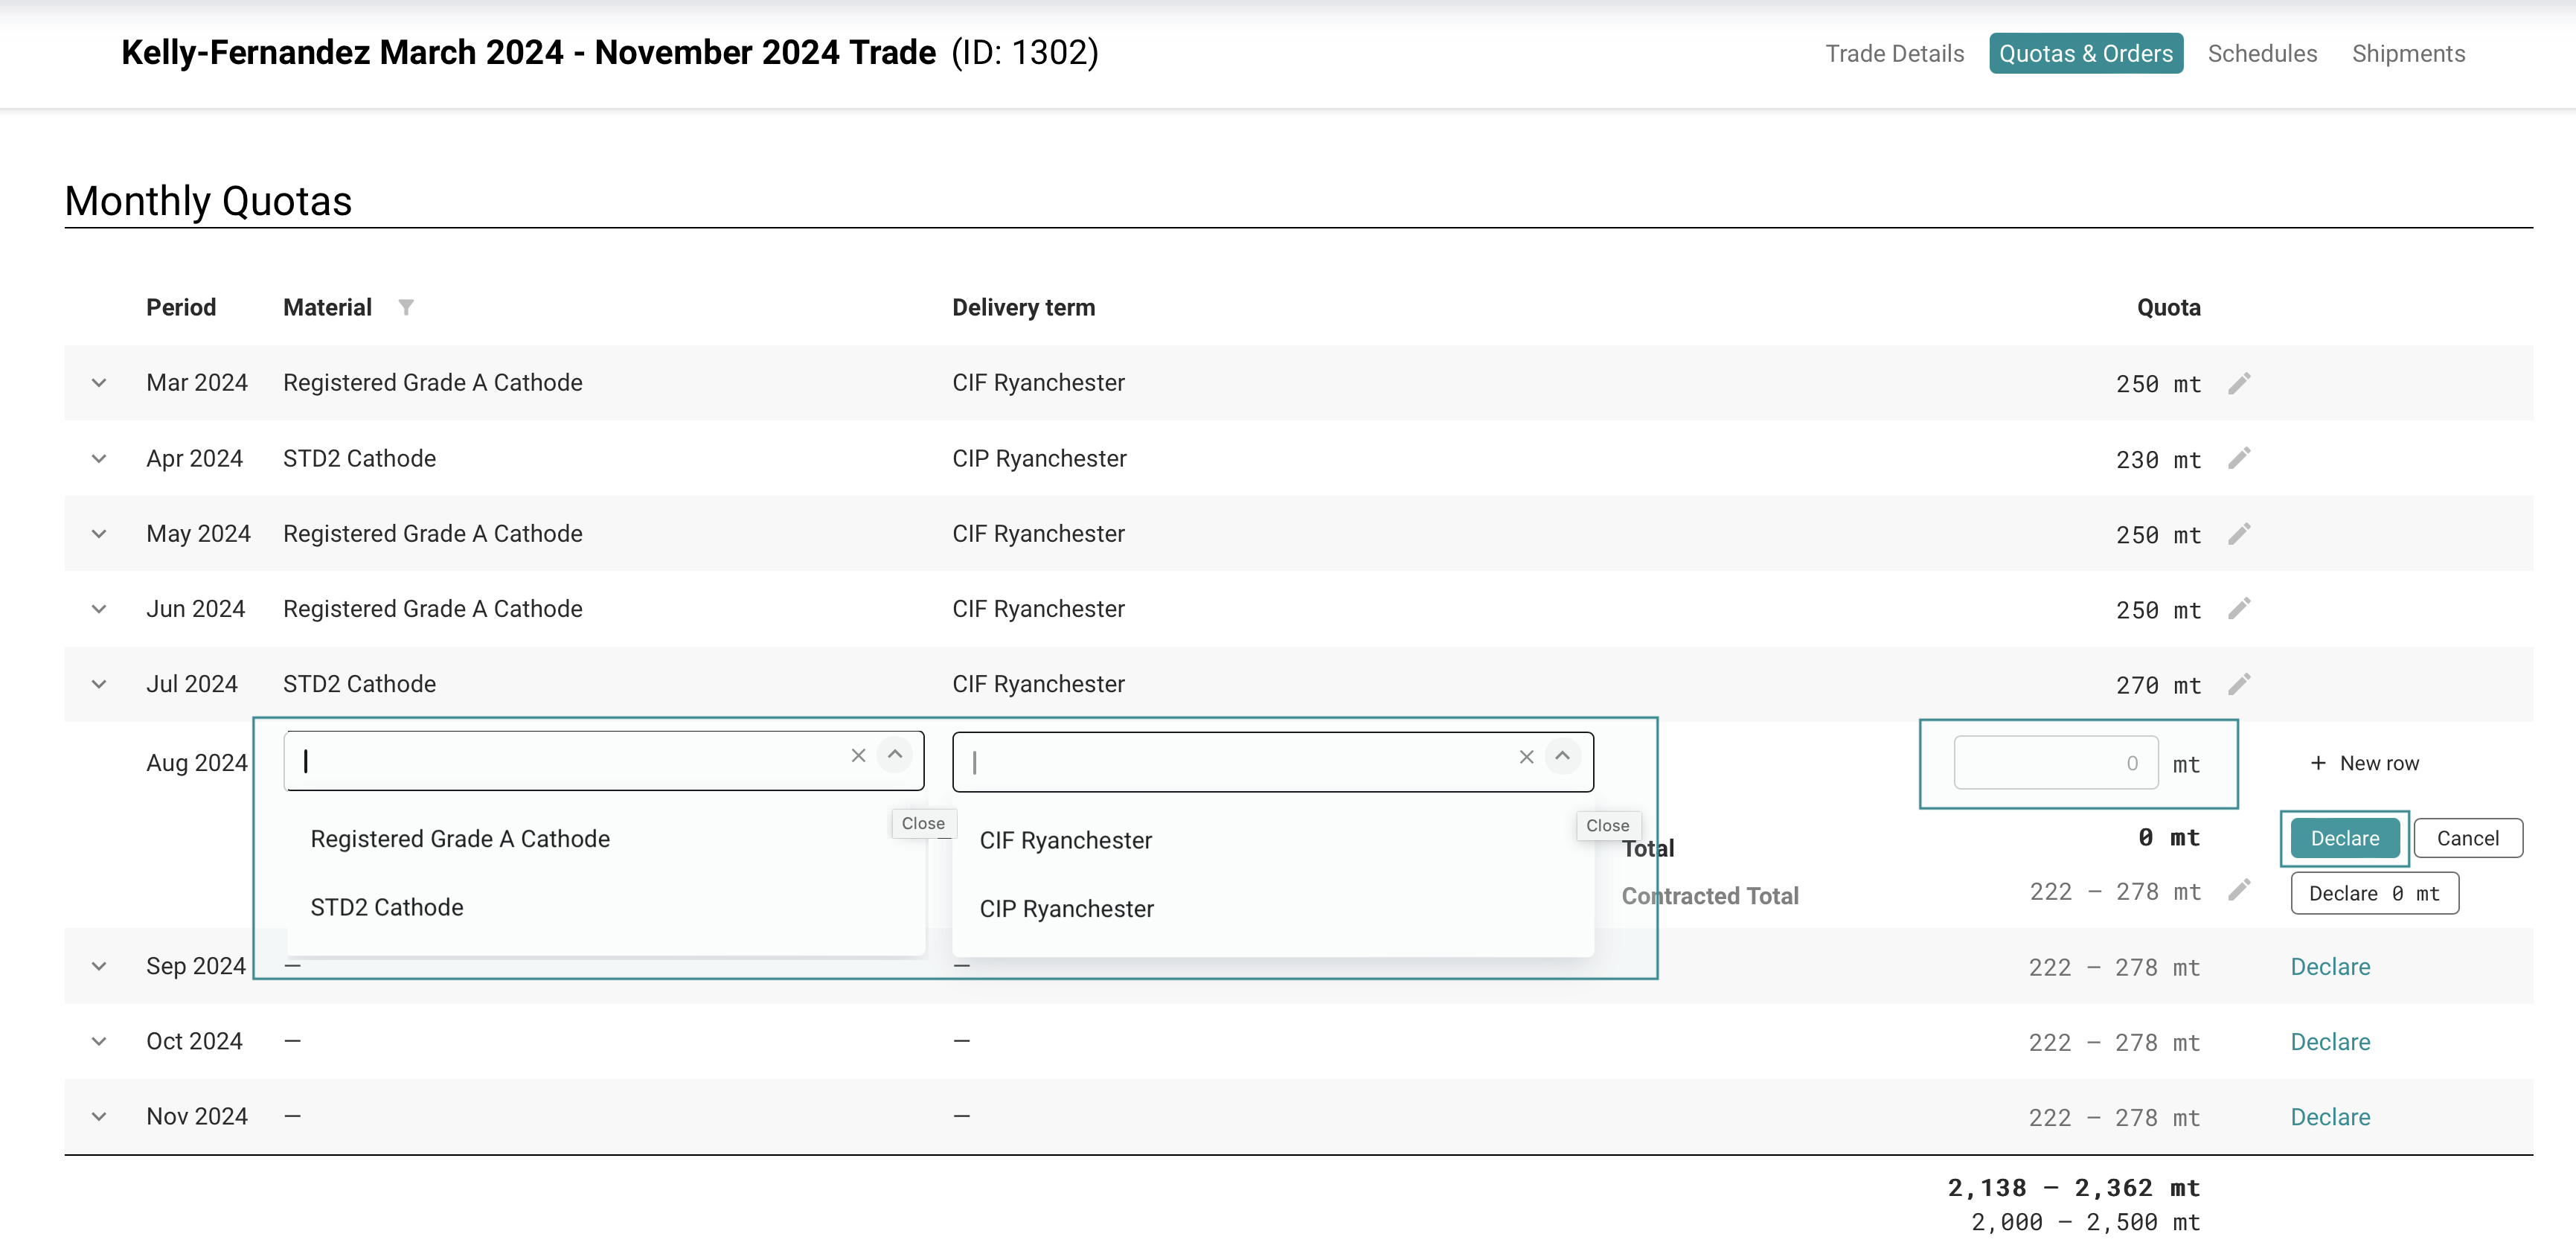
Task: Click pencil icon for Jul 2024 quota
Action: (x=2239, y=684)
